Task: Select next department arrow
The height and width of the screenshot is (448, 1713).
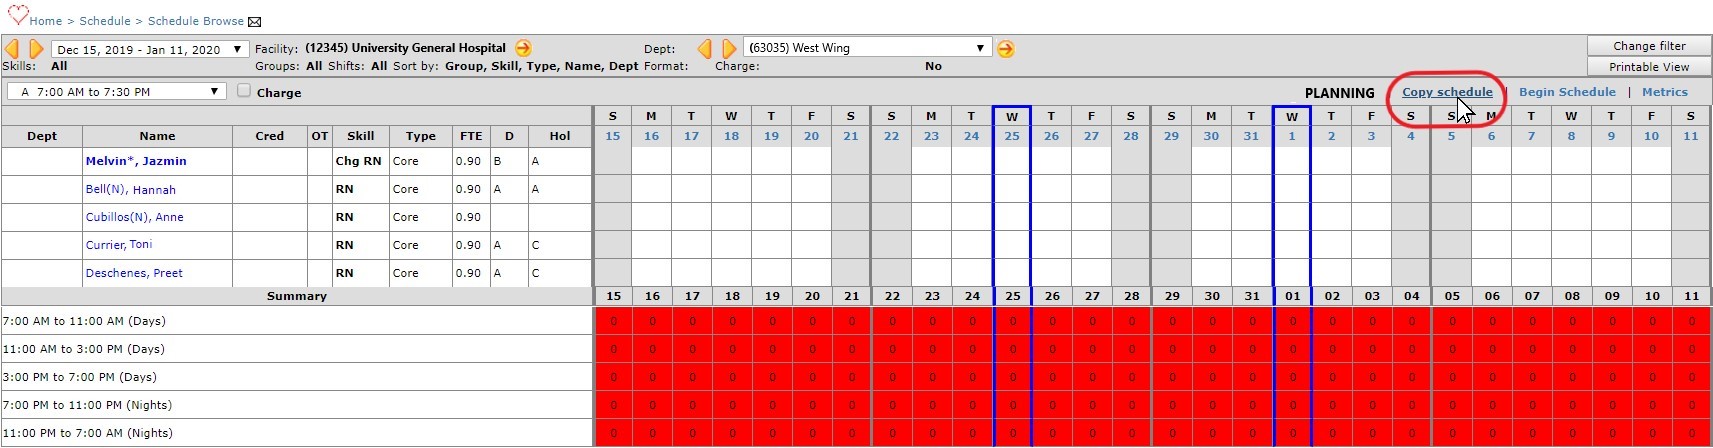Action: point(729,49)
